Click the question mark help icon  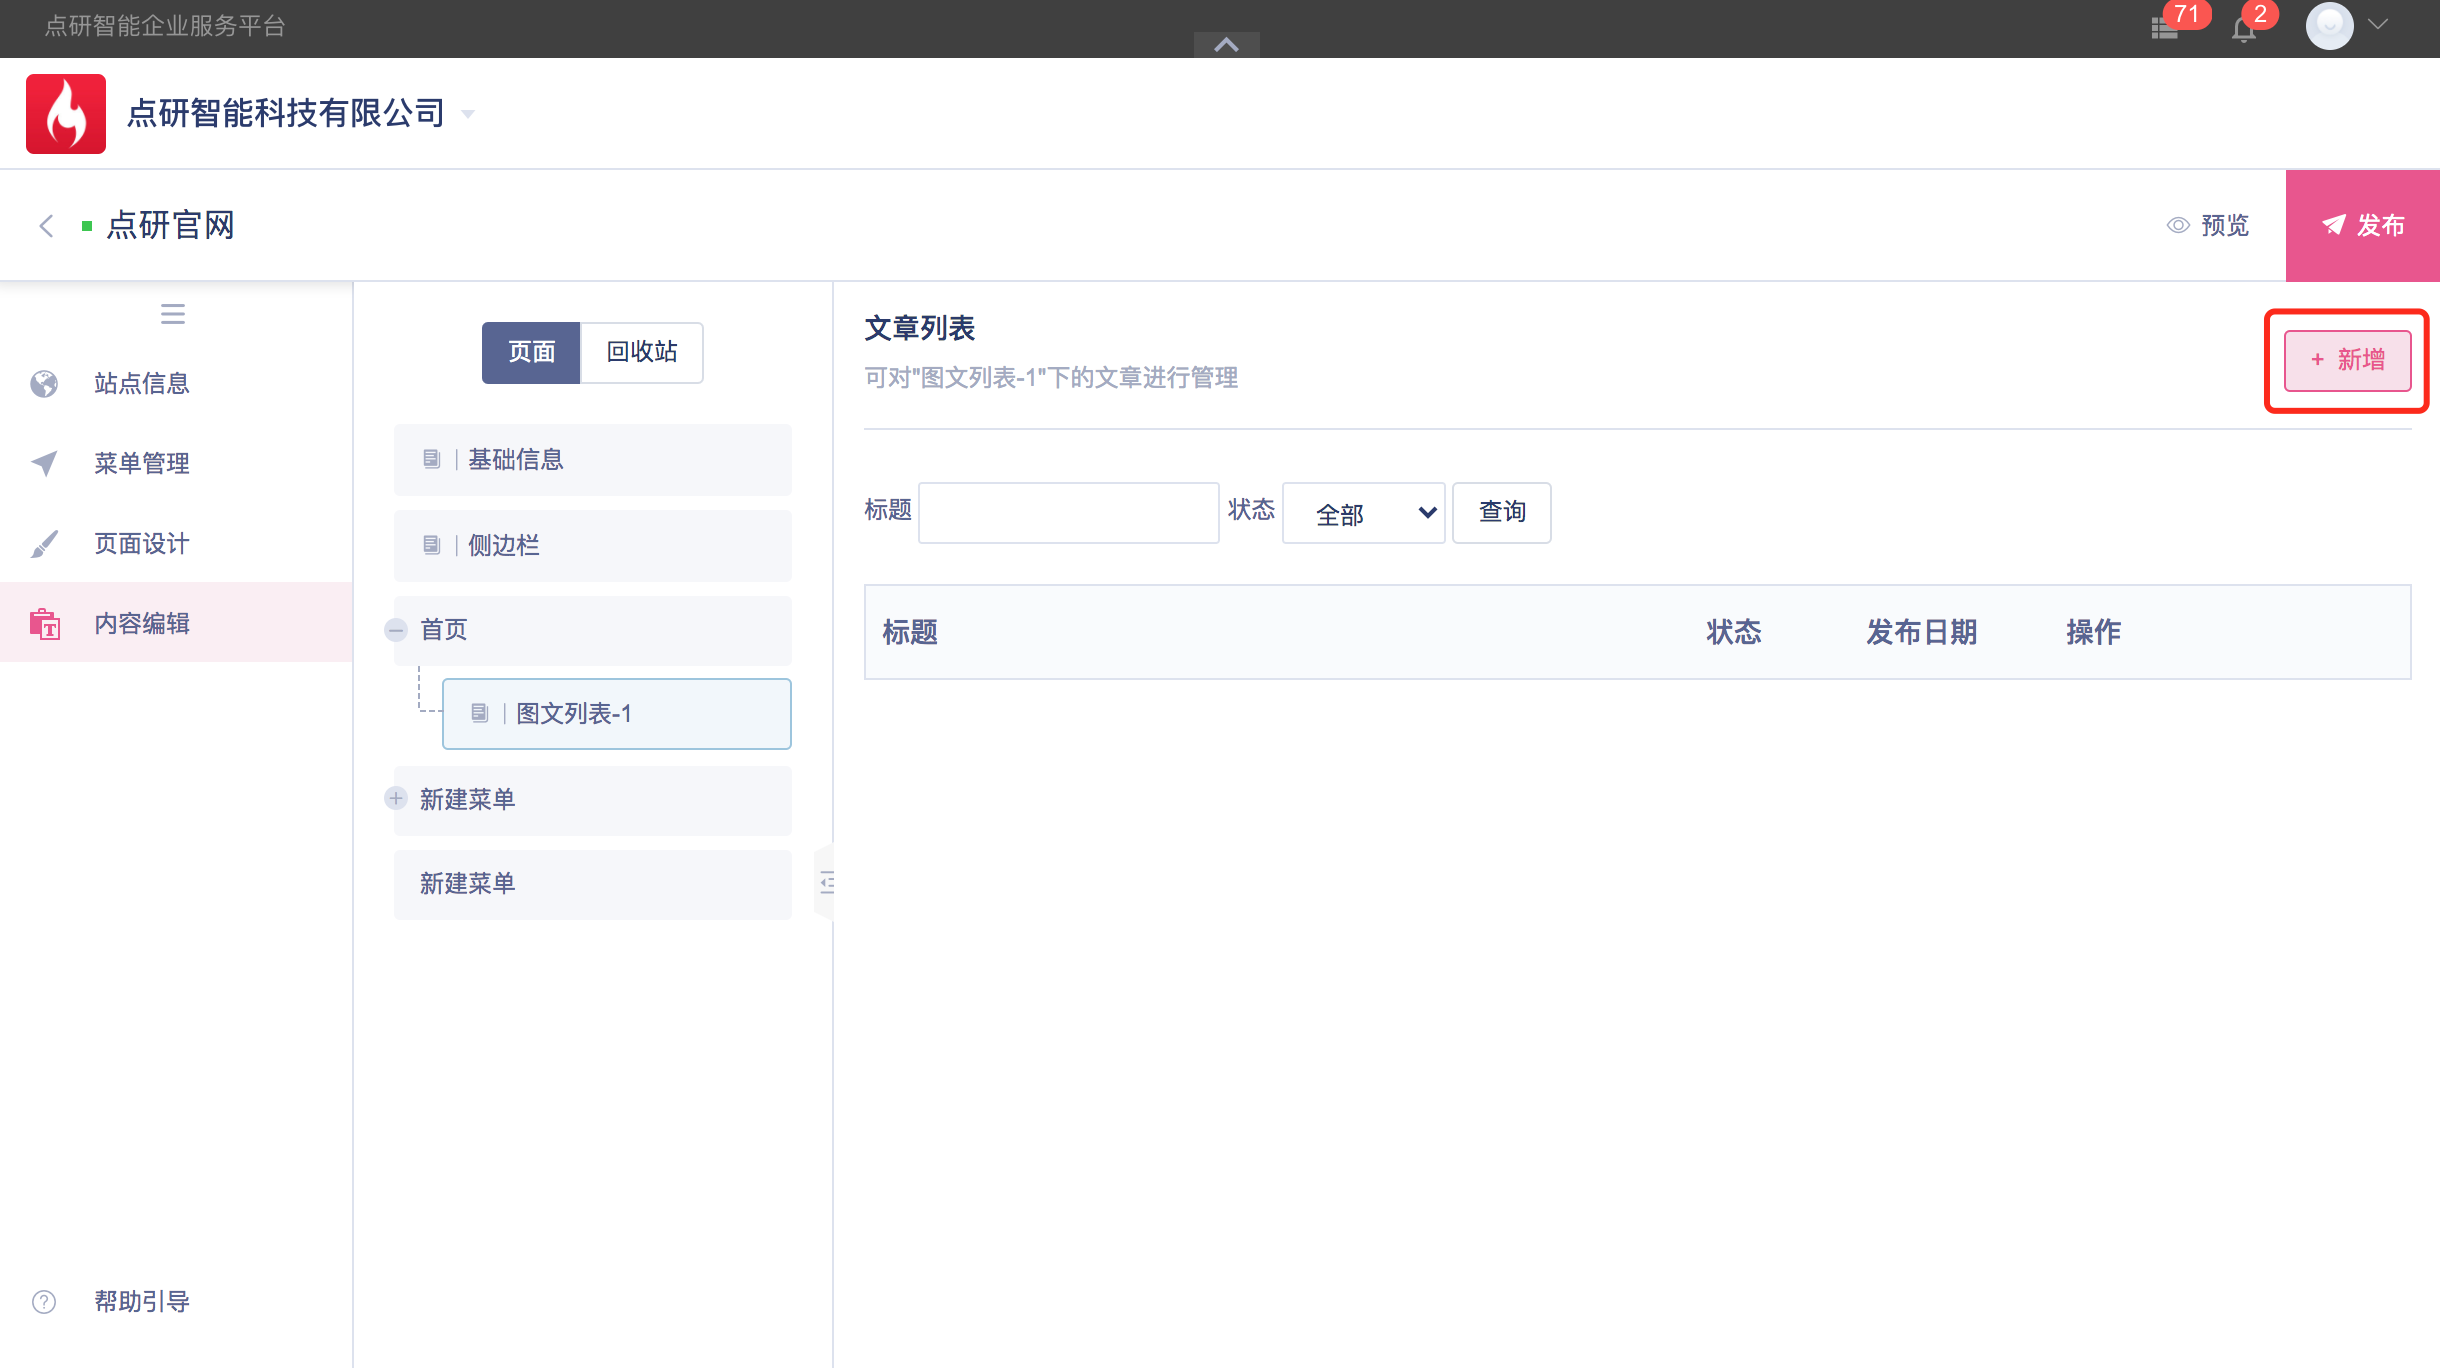click(44, 1301)
